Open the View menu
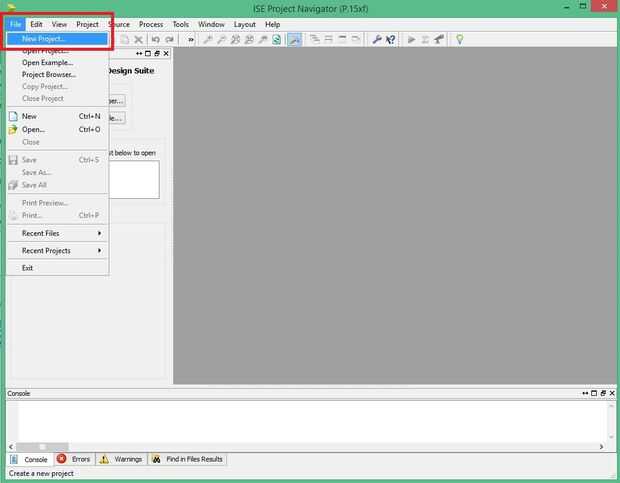Viewport: 620px width, 483px height. click(x=59, y=25)
